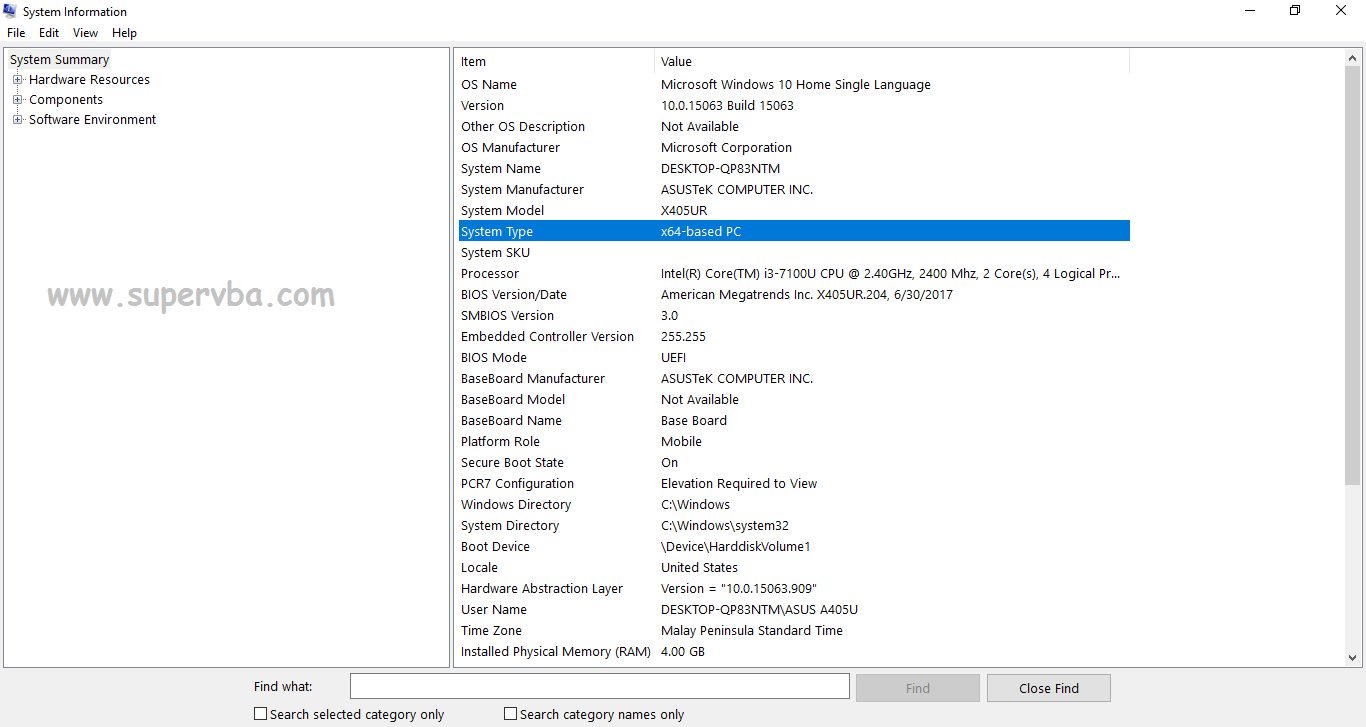Click the value x64-based PC
Image resolution: width=1366 pixels, height=727 pixels.
[701, 232]
